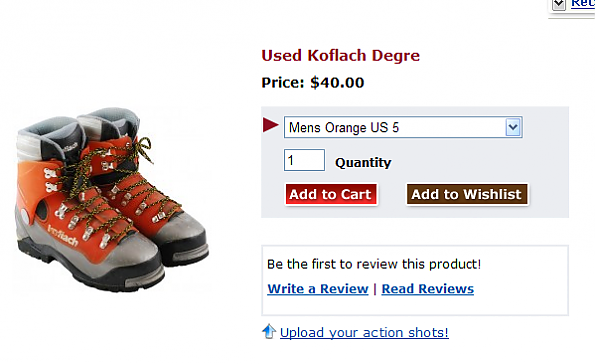The height and width of the screenshot is (364, 595).
Task: Click the Used Koflach Degre product title
Action: pyautogui.click(x=340, y=55)
